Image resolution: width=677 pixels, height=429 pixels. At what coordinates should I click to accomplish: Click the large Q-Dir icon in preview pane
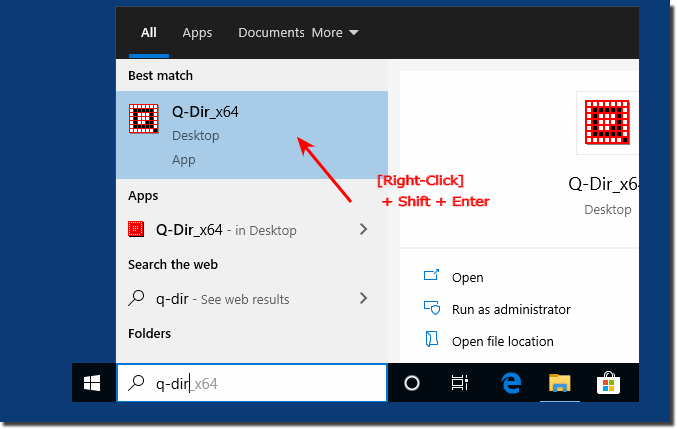(x=607, y=122)
